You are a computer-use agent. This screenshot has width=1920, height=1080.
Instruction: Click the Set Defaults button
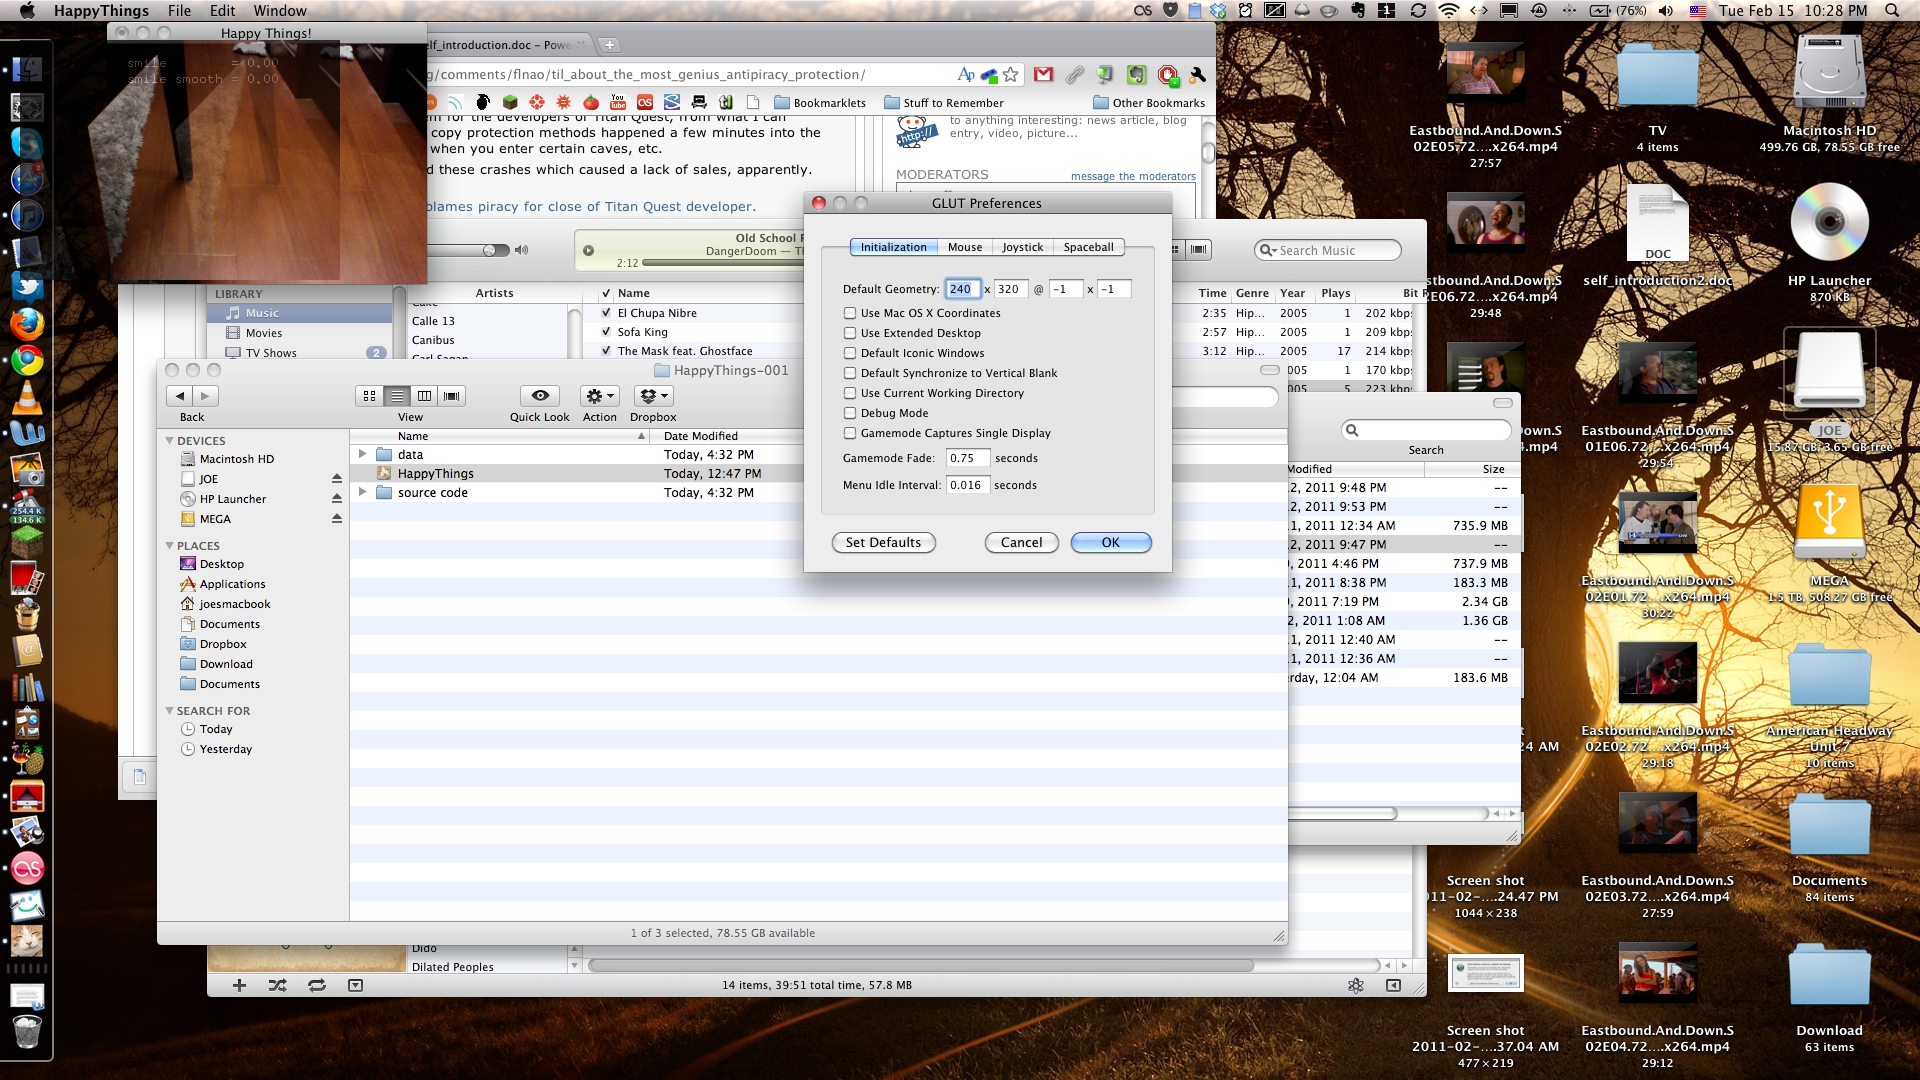[883, 542]
